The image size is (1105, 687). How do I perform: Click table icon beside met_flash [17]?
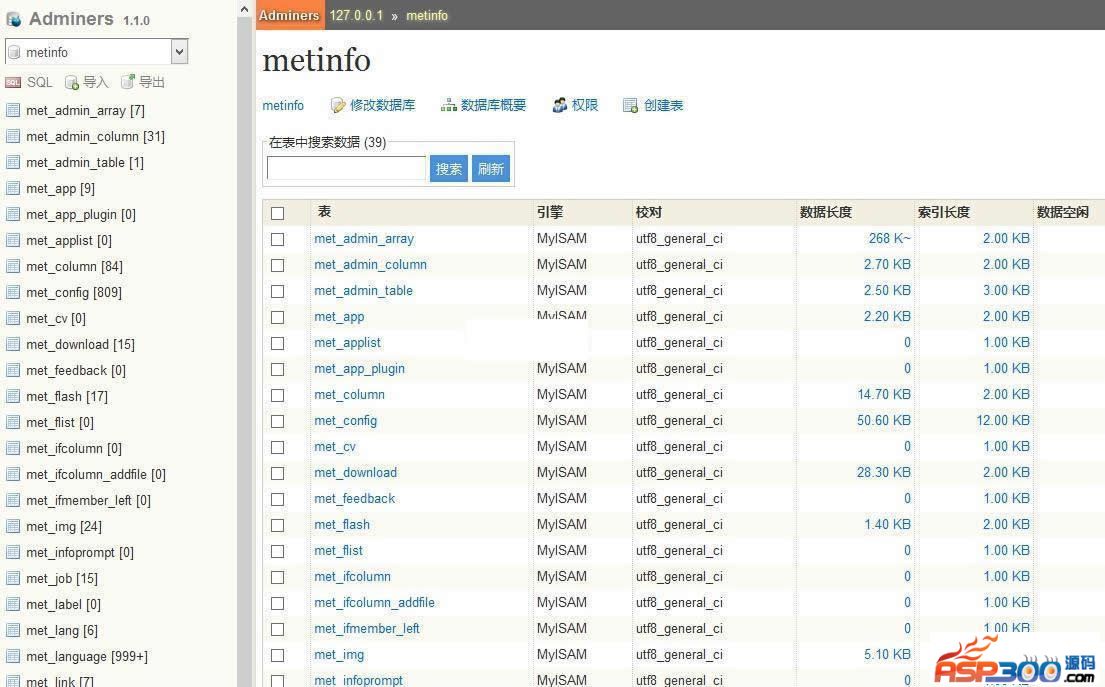(x=13, y=396)
